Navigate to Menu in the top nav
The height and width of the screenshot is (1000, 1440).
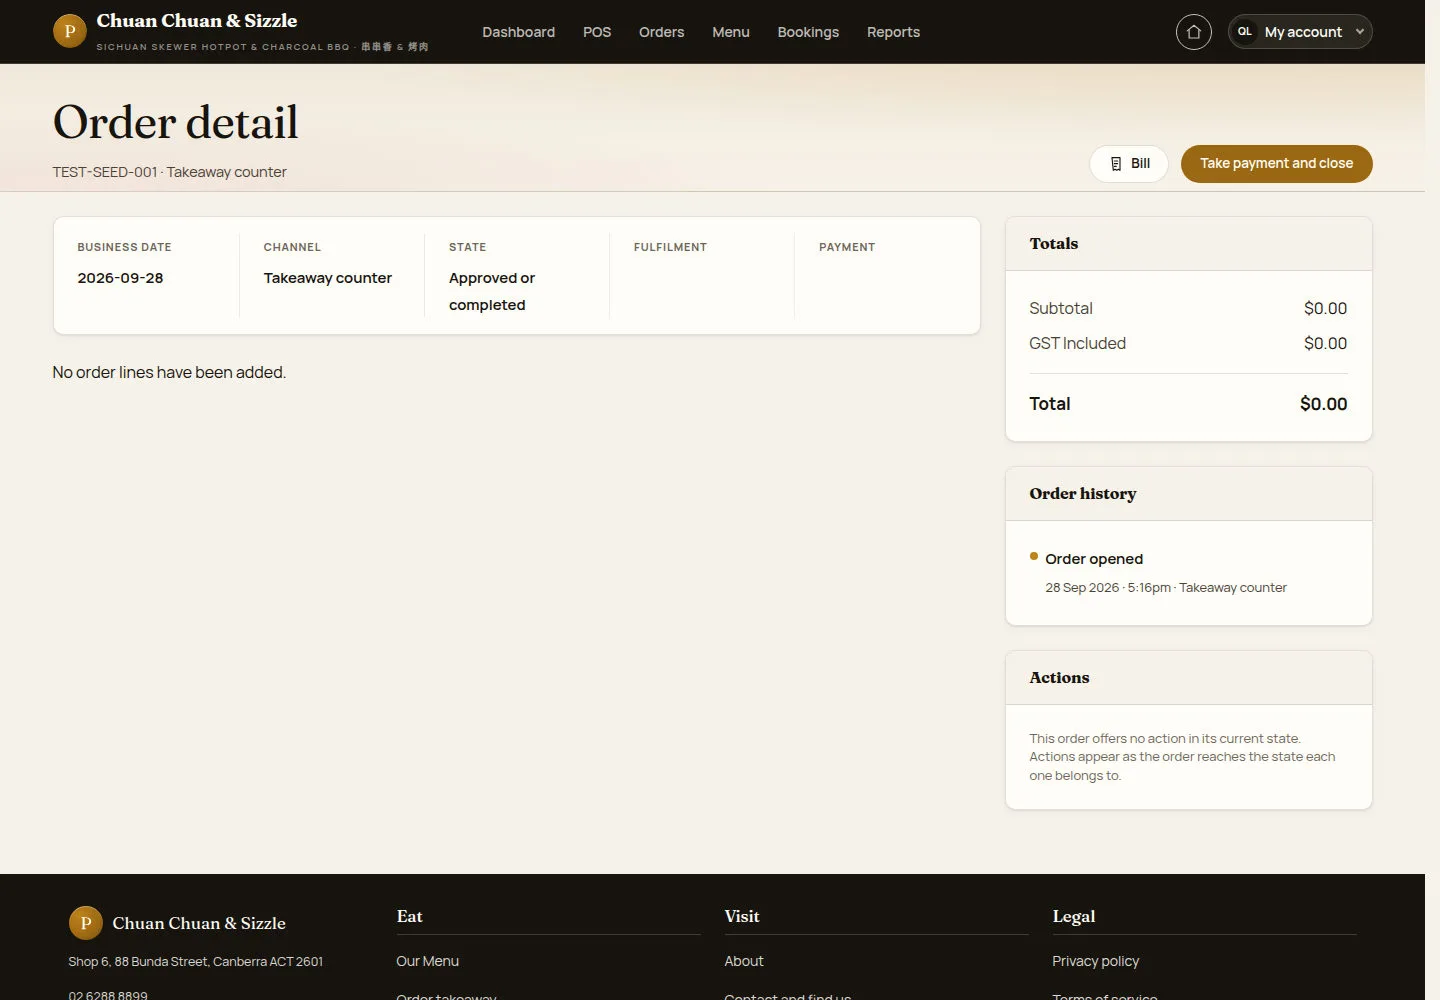pyautogui.click(x=731, y=32)
